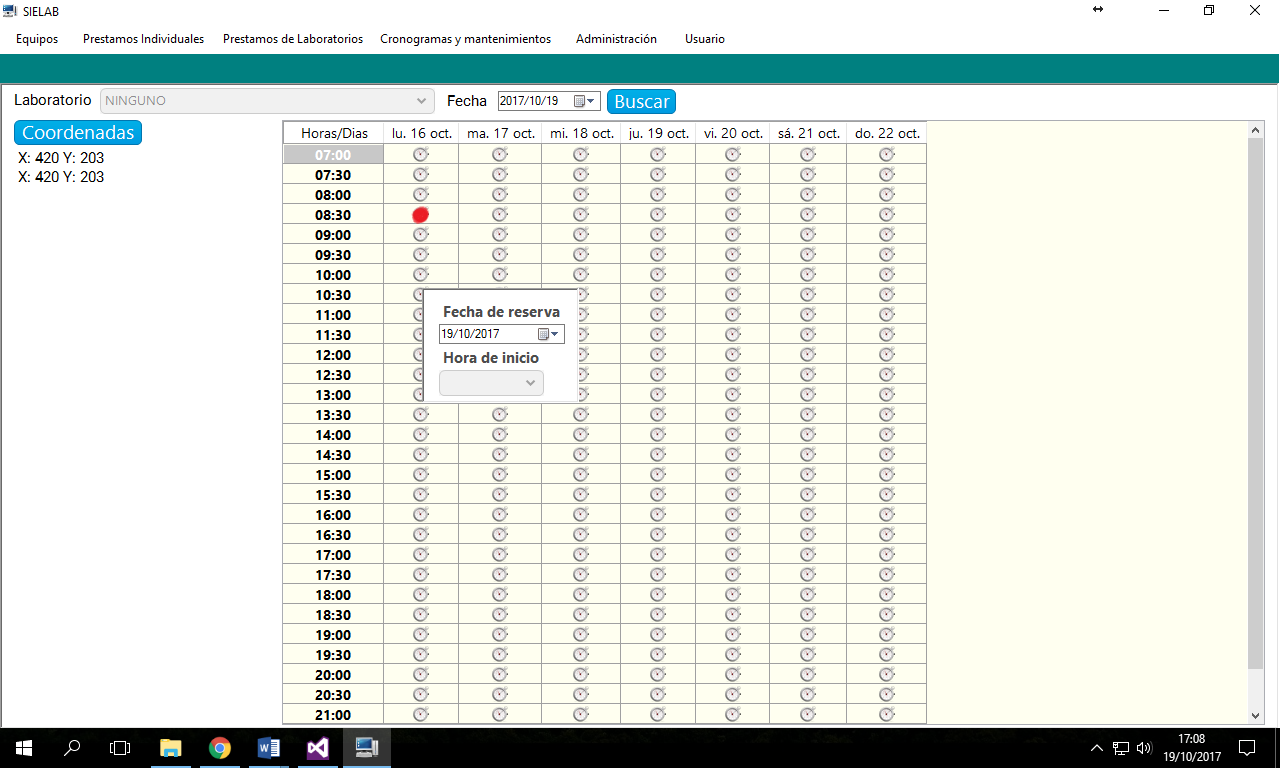This screenshot has height=768, width=1280.
Task: Open the taskbar search icon
Action: [72, 748]
